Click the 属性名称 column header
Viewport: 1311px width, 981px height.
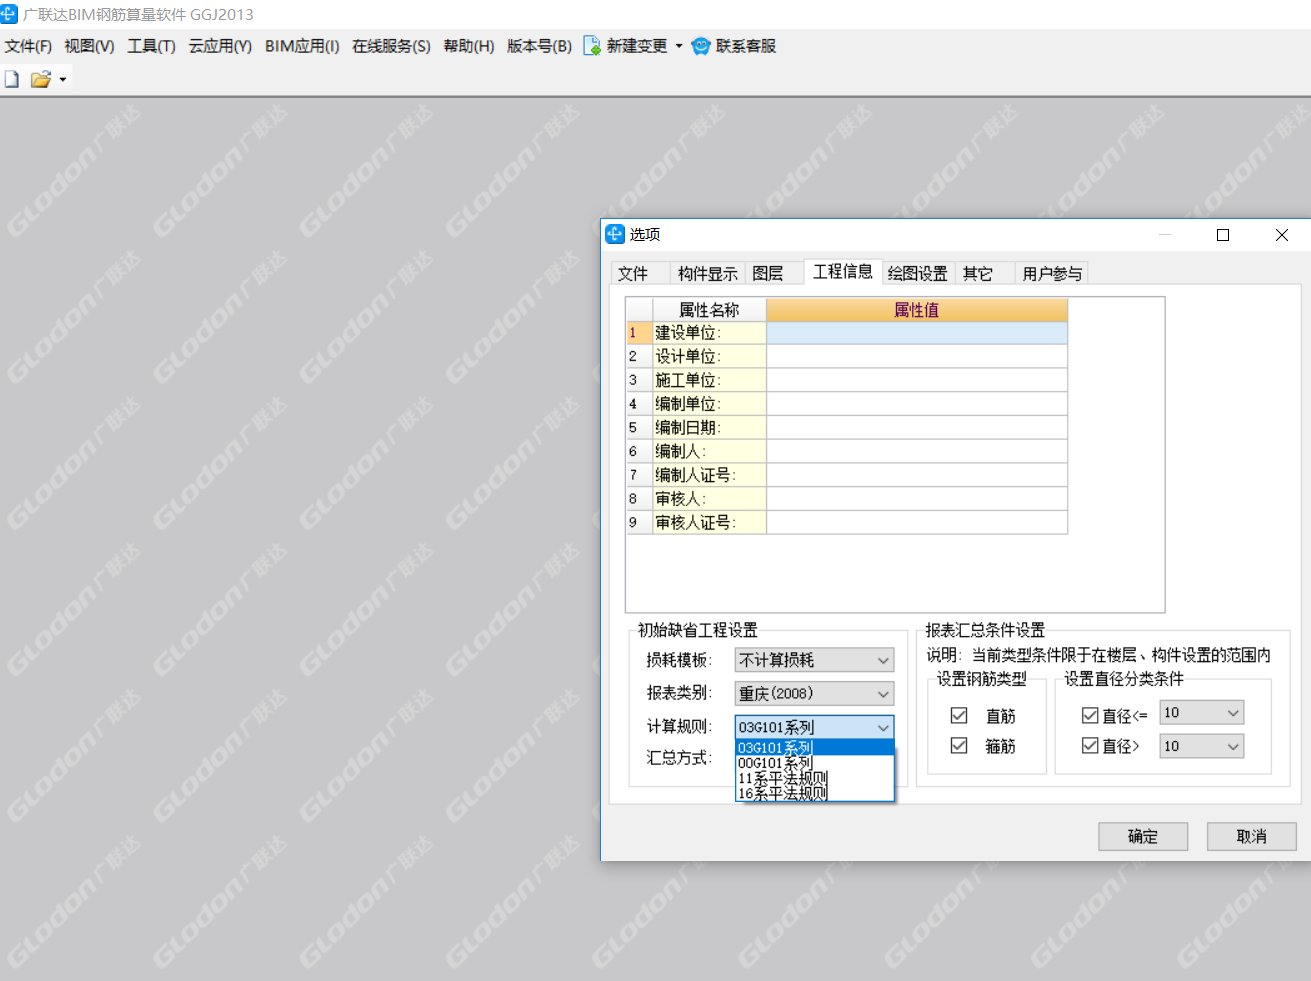click(x=709, y=310)
